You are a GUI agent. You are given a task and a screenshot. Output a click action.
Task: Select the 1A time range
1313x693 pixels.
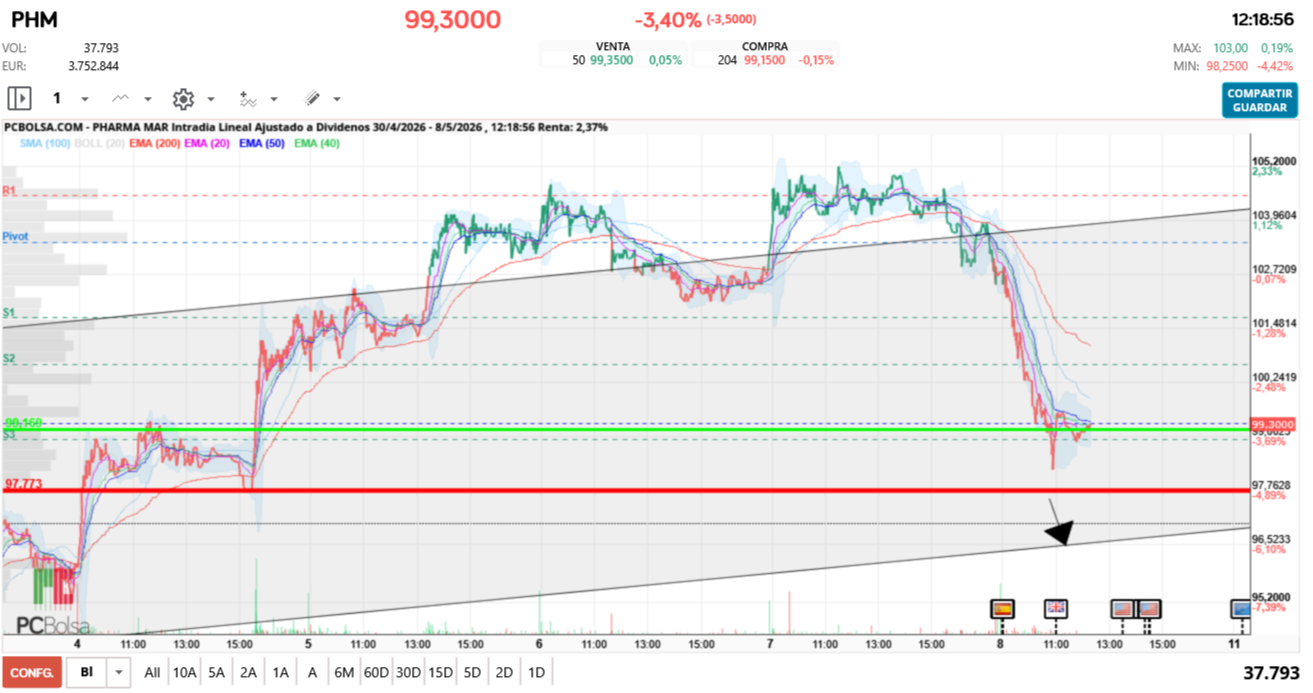tap(280, 673)
